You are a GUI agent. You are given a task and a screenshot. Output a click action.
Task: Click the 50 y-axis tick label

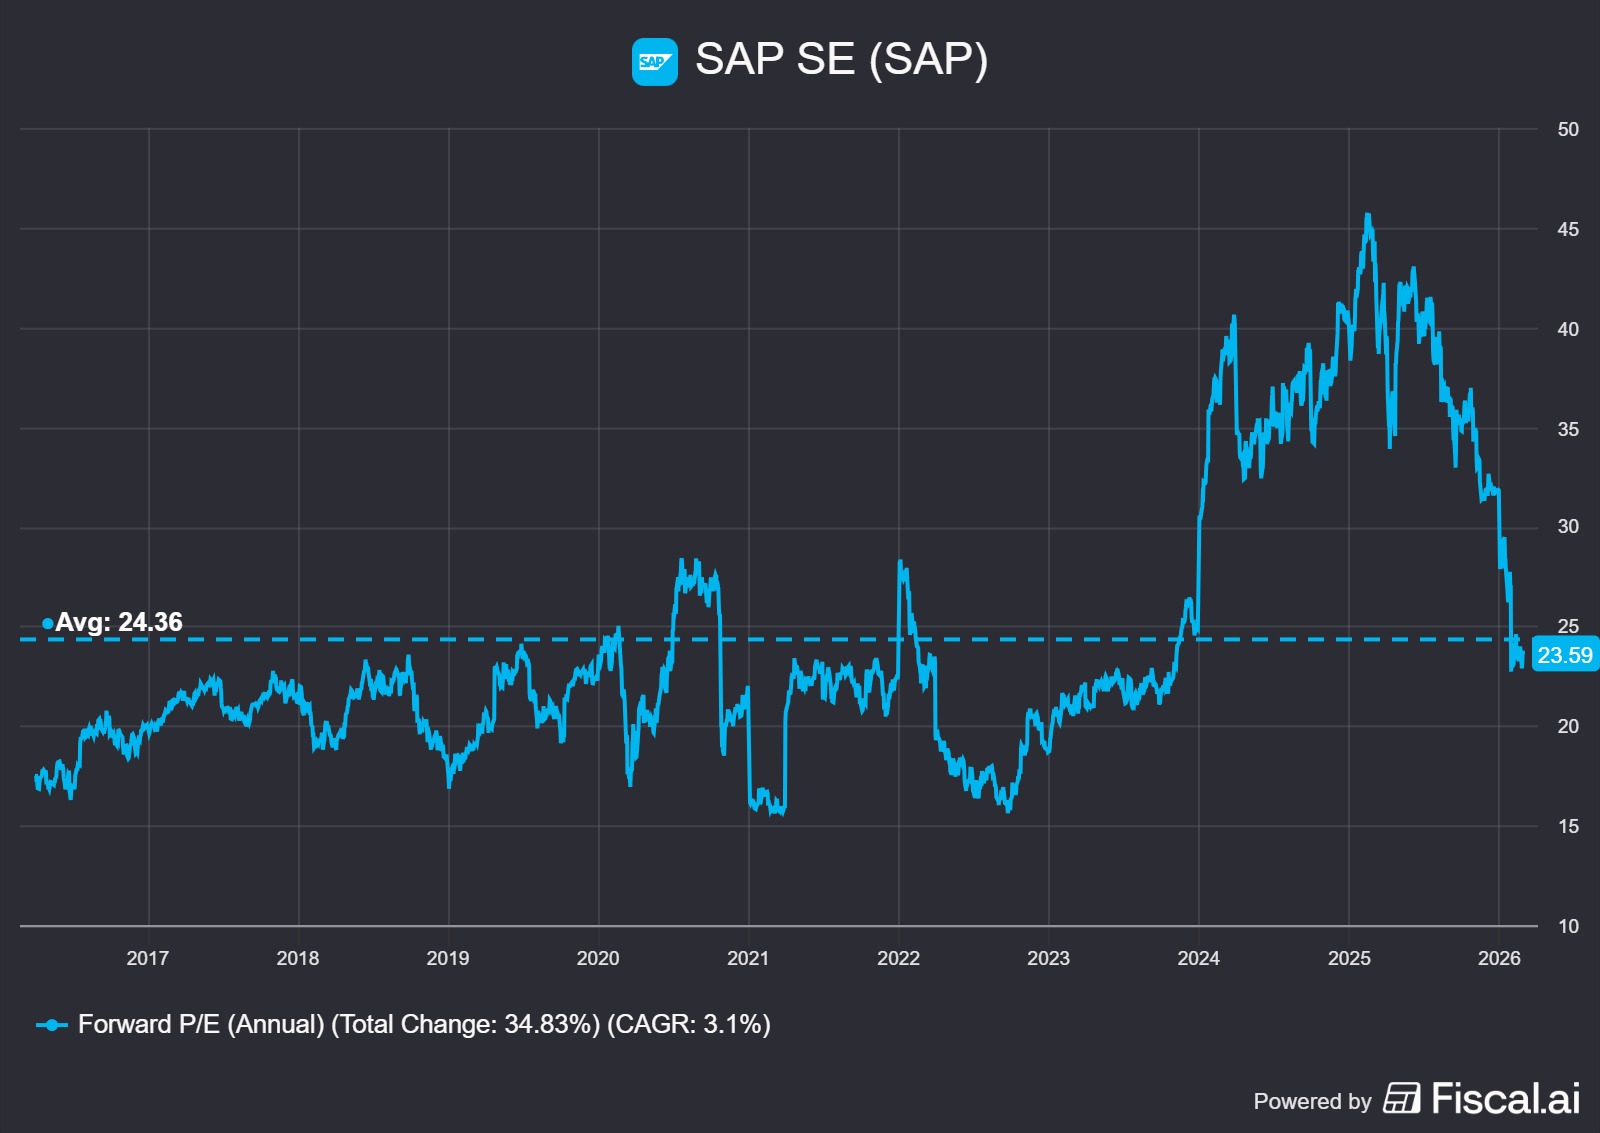[x=1567, y=129]
